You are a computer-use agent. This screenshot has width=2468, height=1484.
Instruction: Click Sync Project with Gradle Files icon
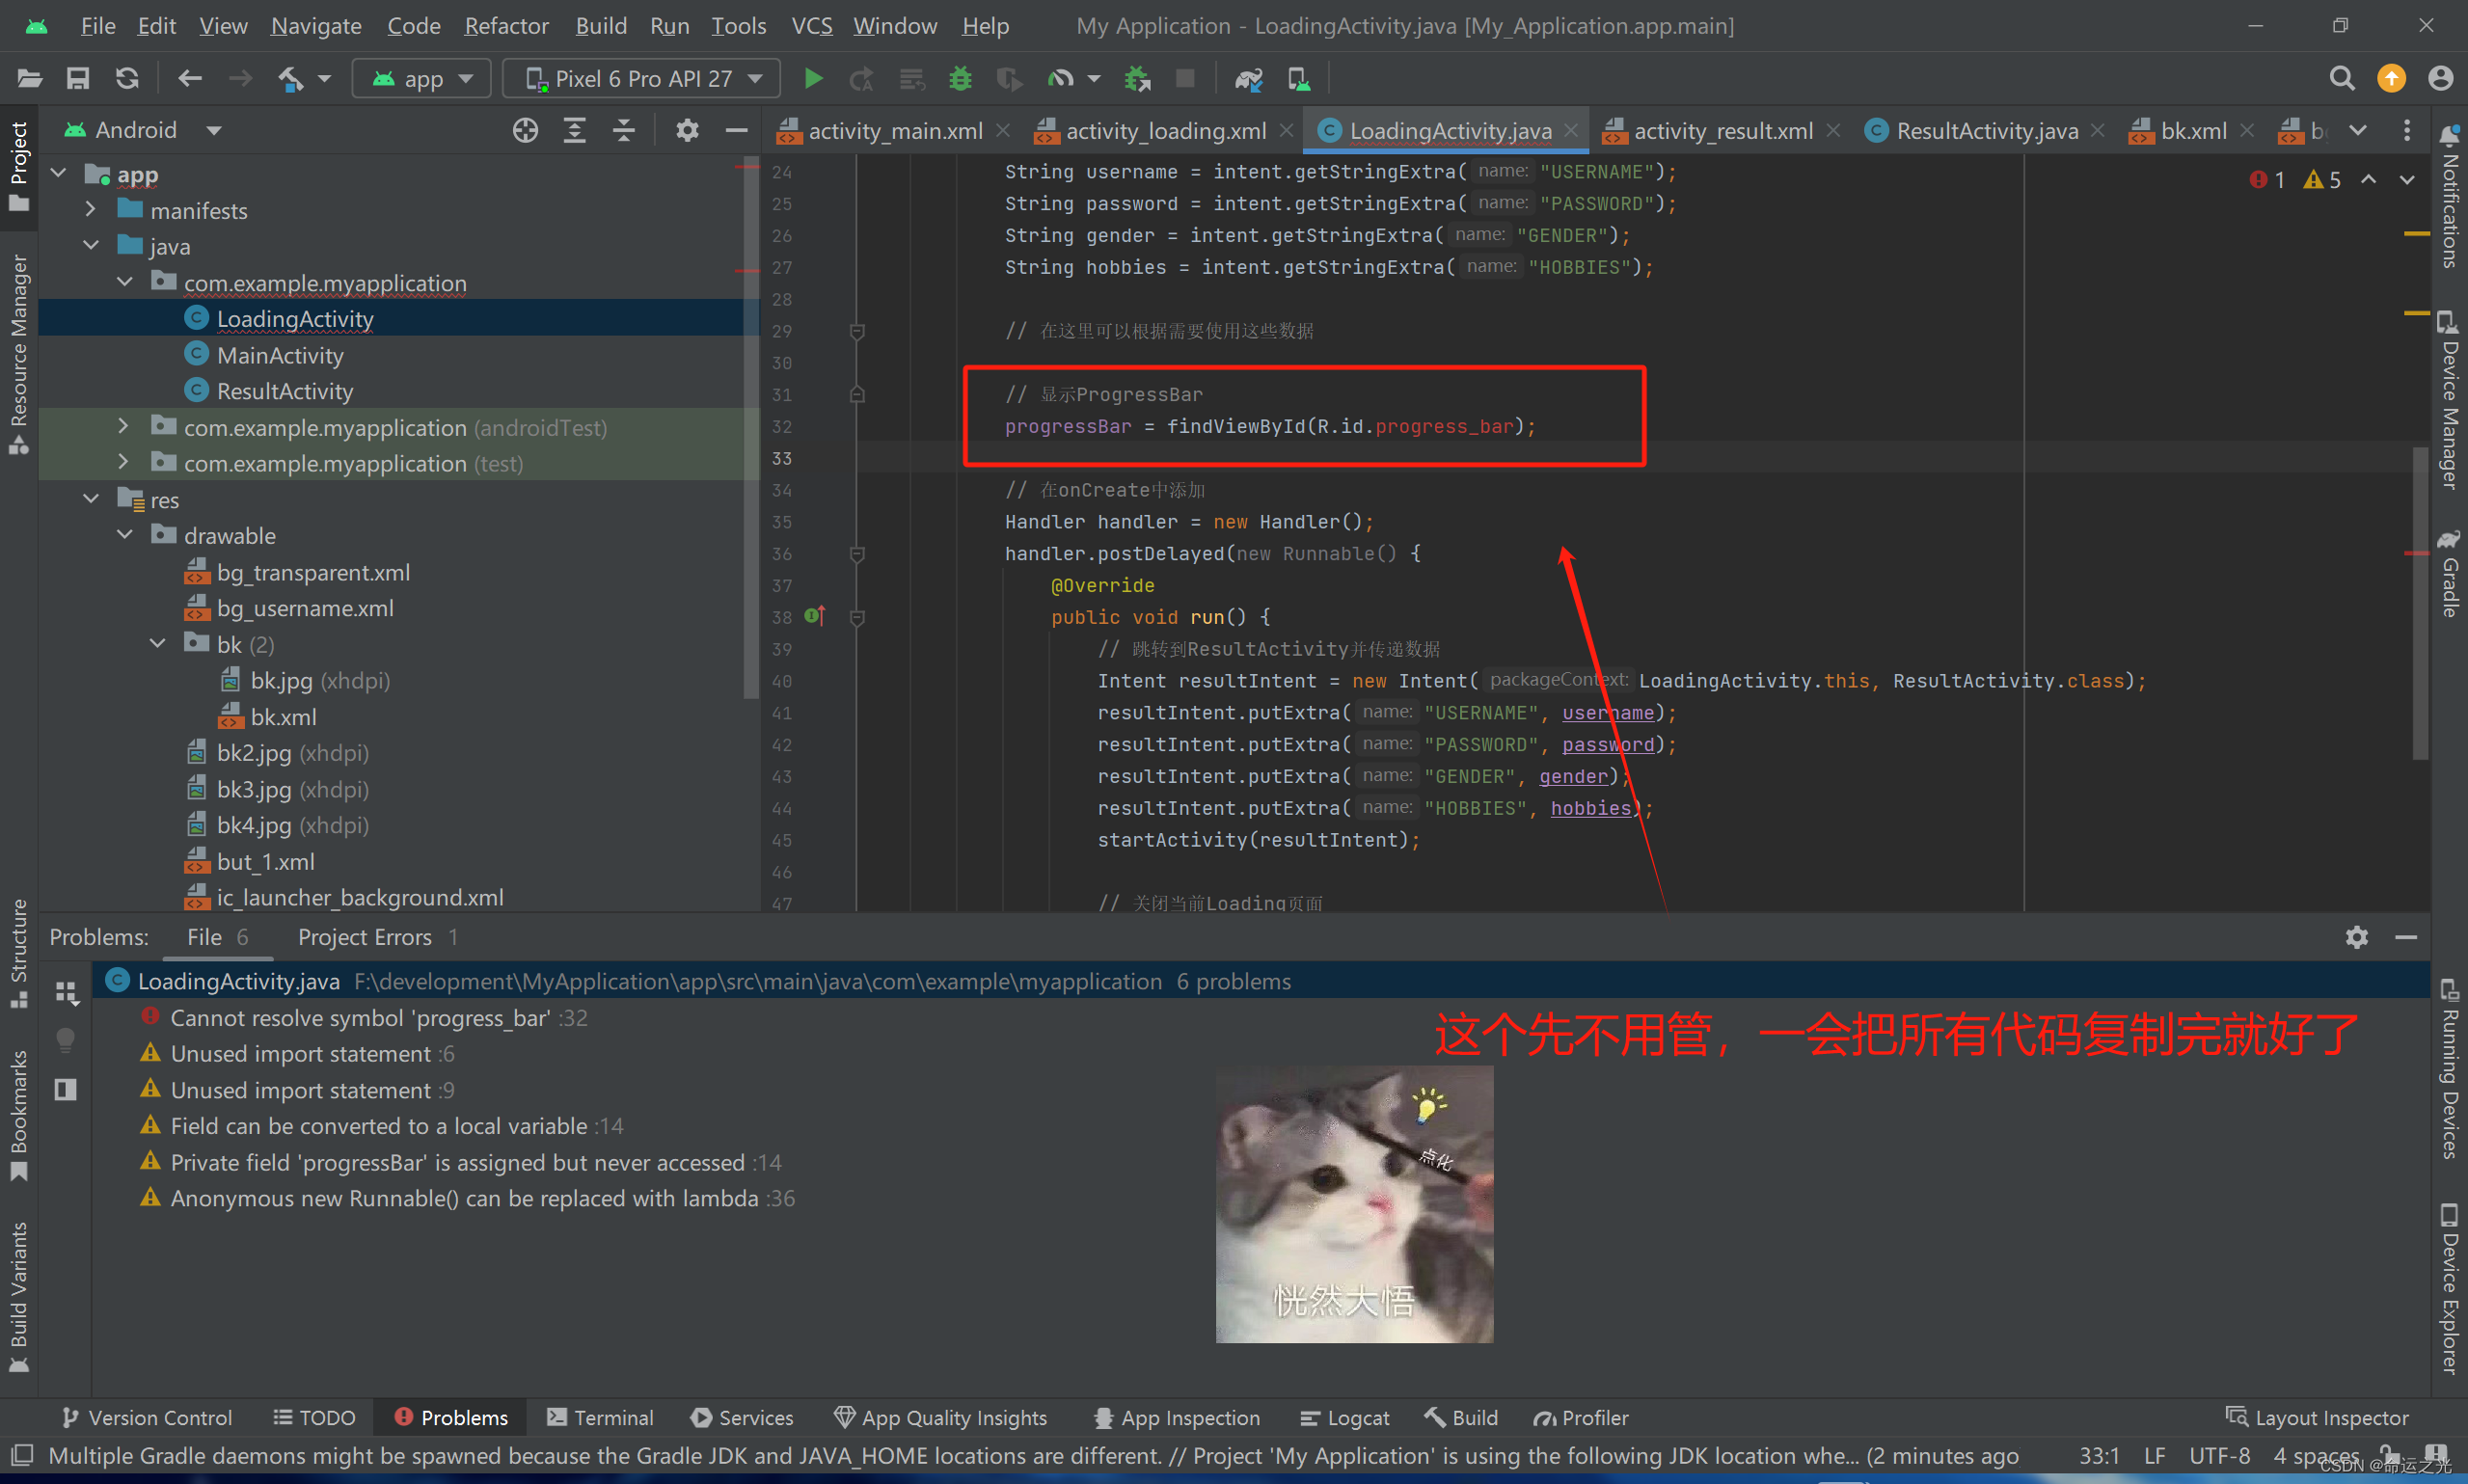pos(1248,78)
